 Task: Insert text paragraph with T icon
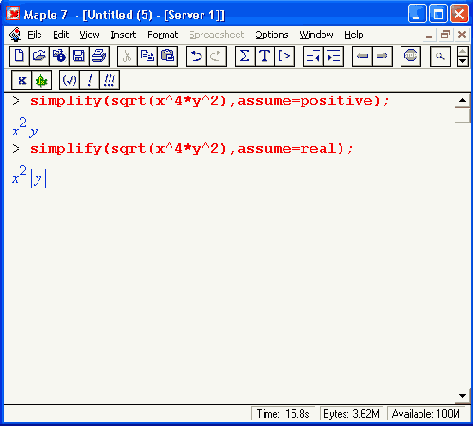(265, 56)
